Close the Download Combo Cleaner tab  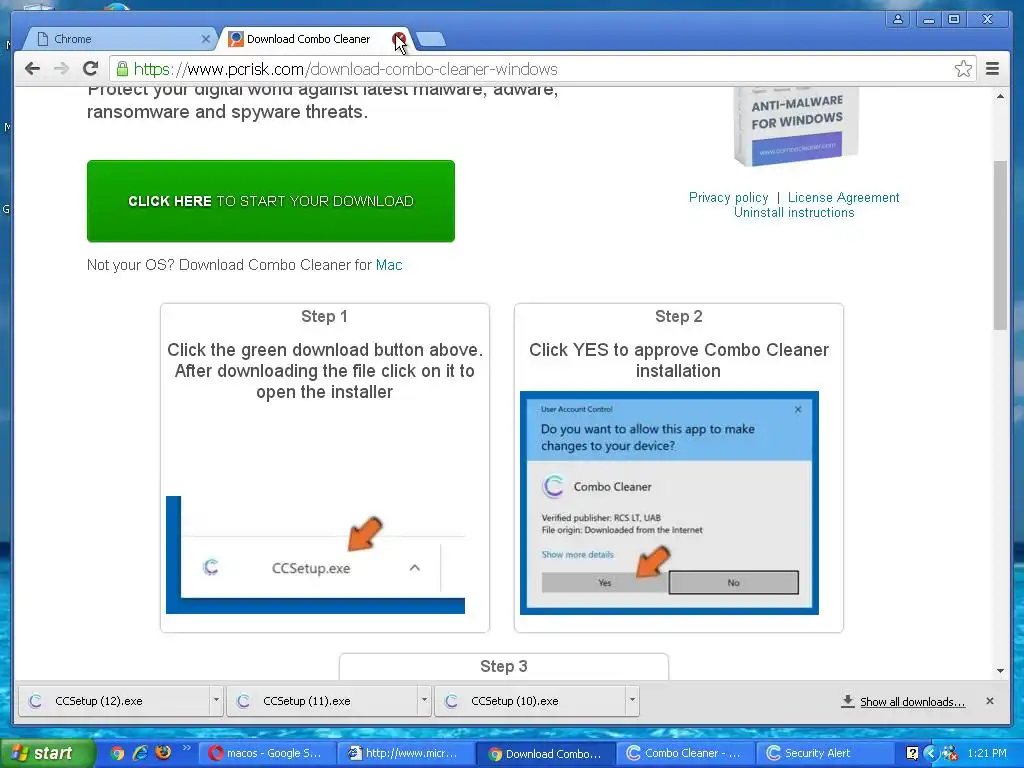click(398, 39)
